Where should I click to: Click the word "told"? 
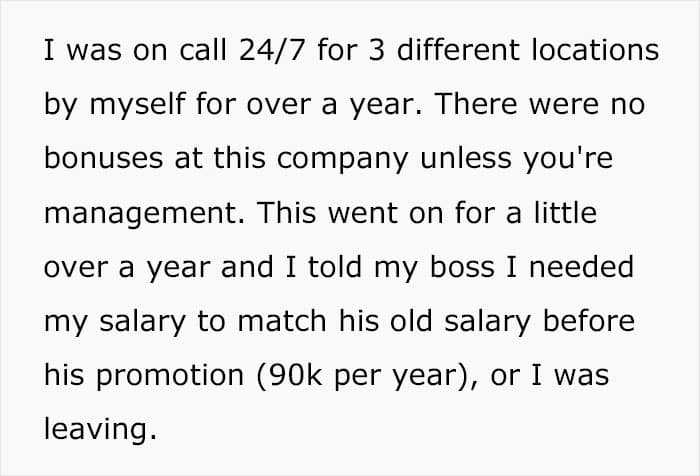tap(334, 267)
